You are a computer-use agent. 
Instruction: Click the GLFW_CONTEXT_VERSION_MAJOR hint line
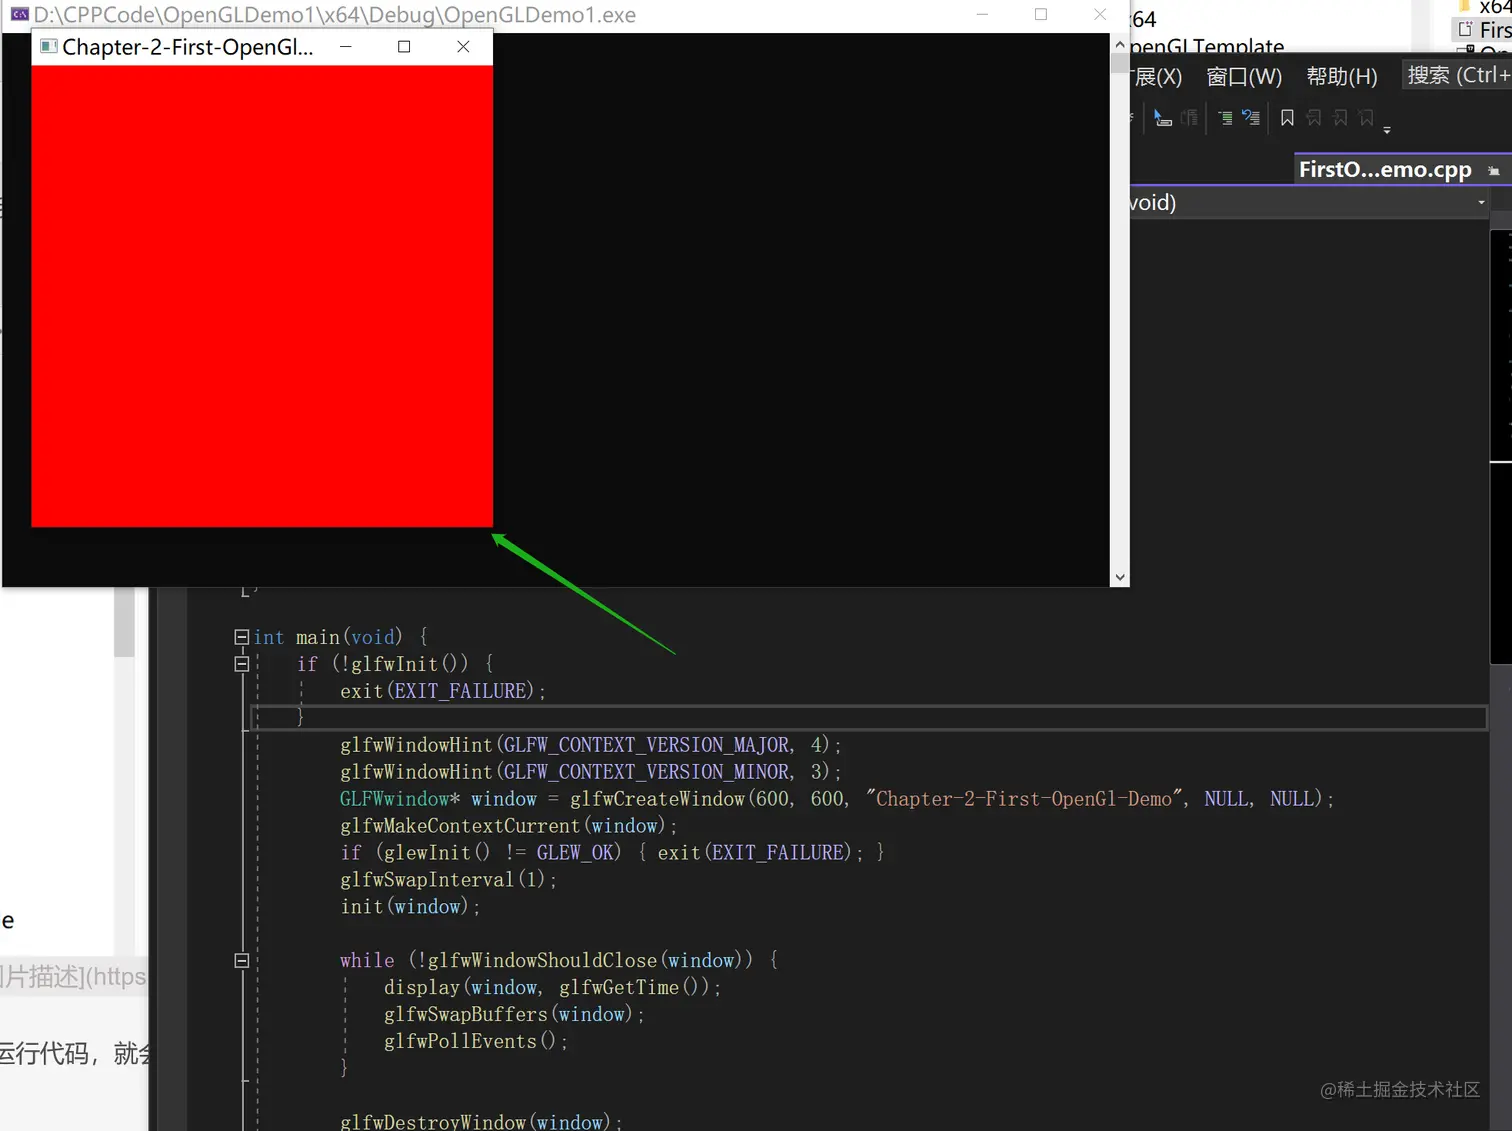coord(591,745)
